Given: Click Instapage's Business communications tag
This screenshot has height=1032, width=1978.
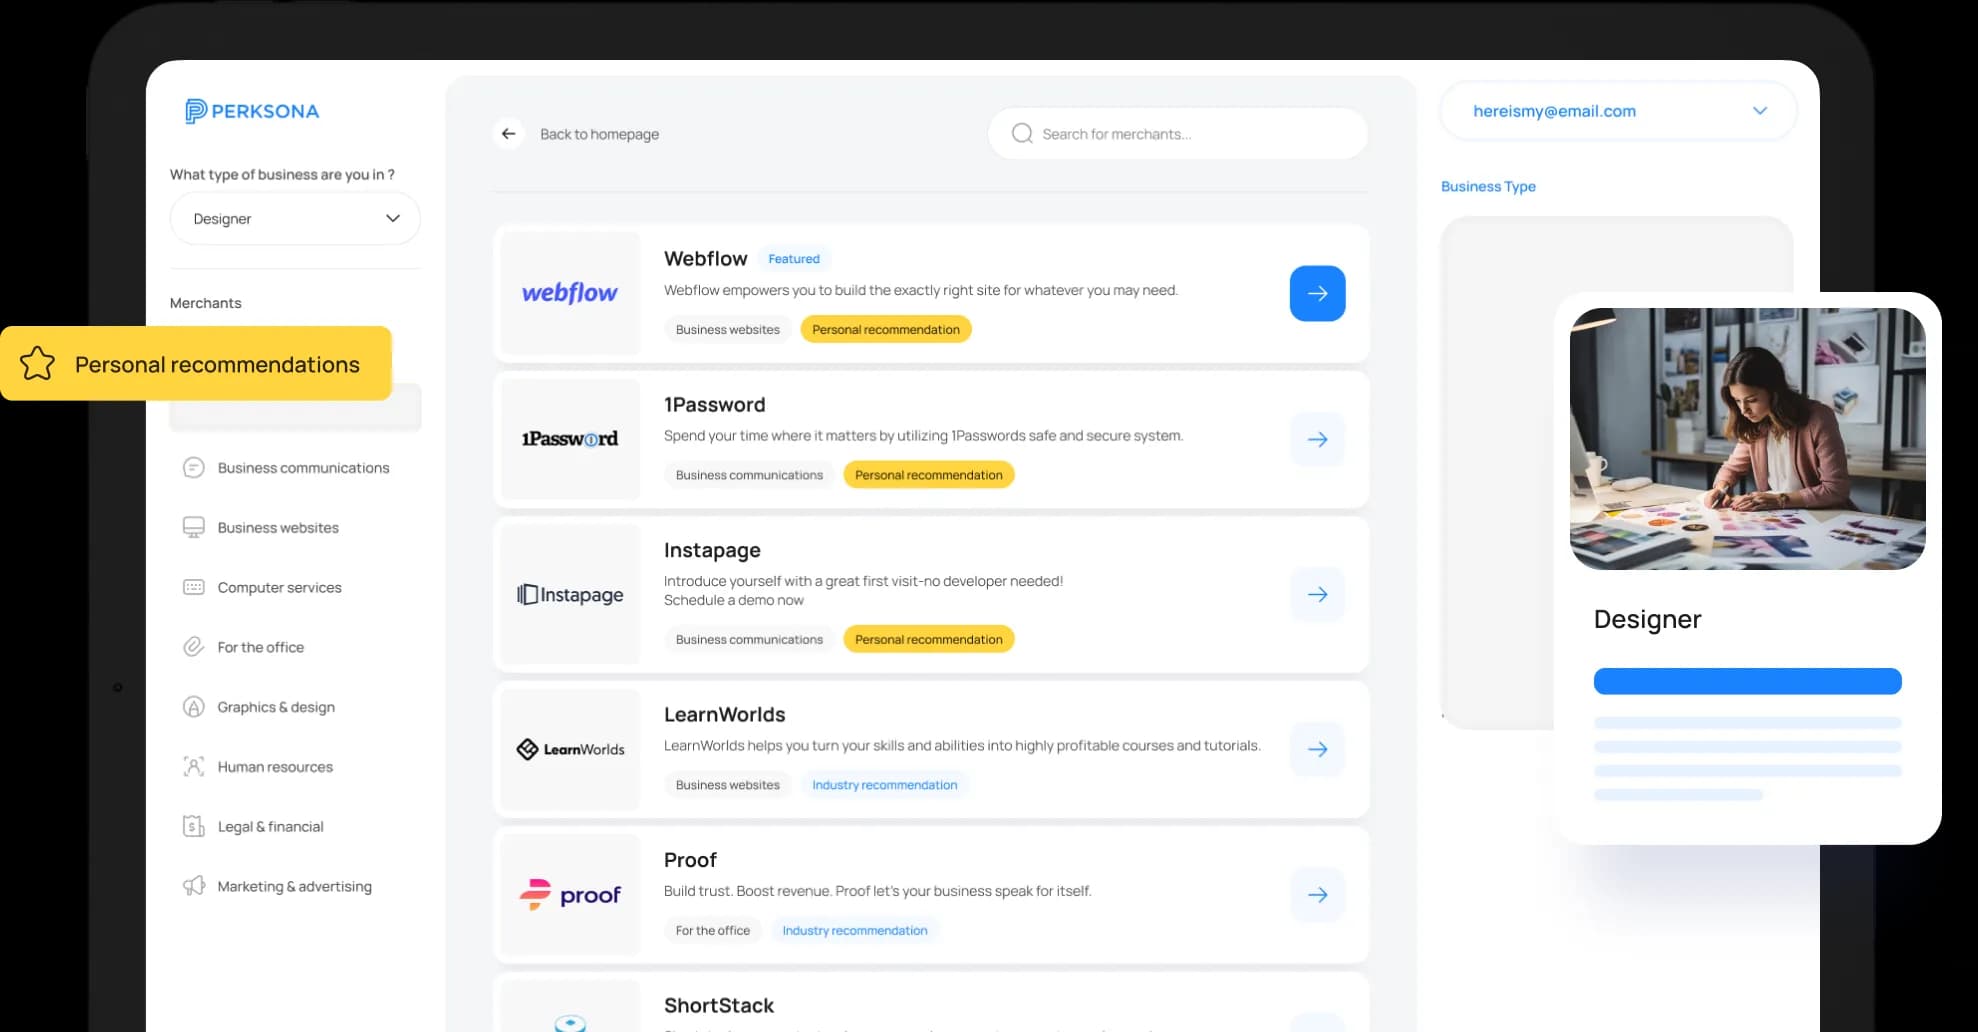Looking at the screenshot, I should click(x=749, y=639).
